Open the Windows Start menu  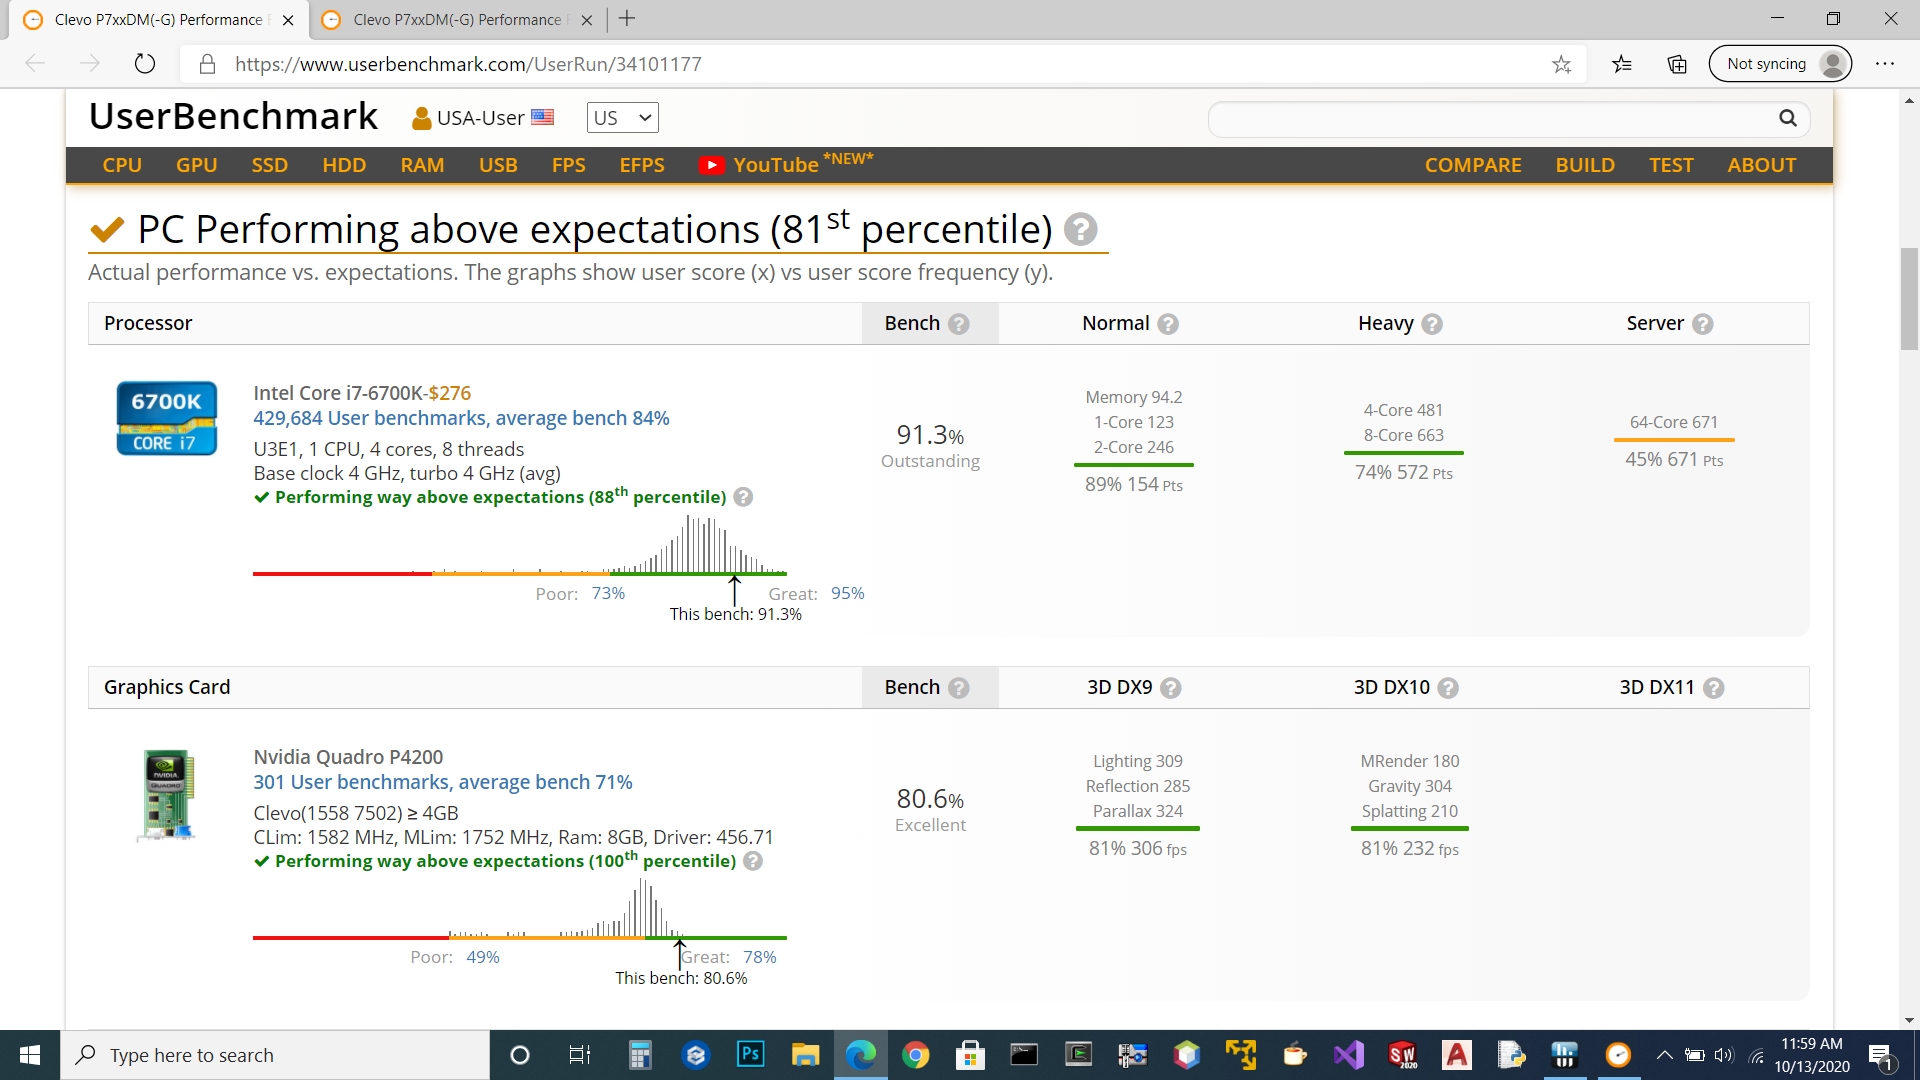30,1055
